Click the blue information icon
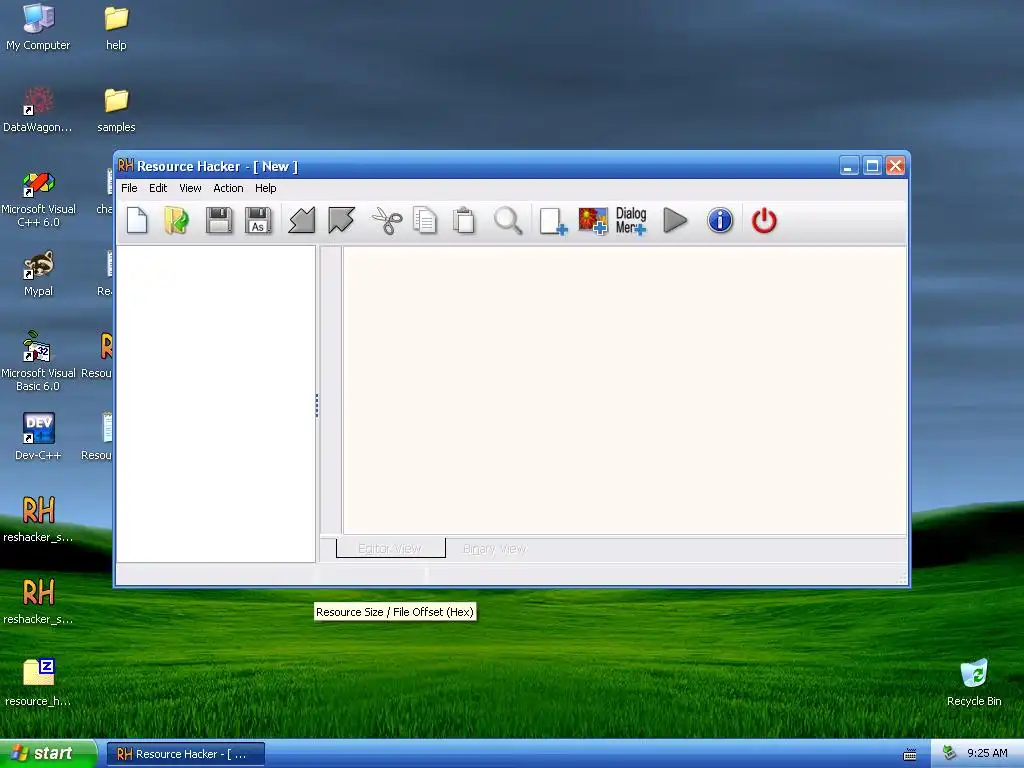Image resolution: width=1024 pixels, height=768 pixels. tap(720, 220)
